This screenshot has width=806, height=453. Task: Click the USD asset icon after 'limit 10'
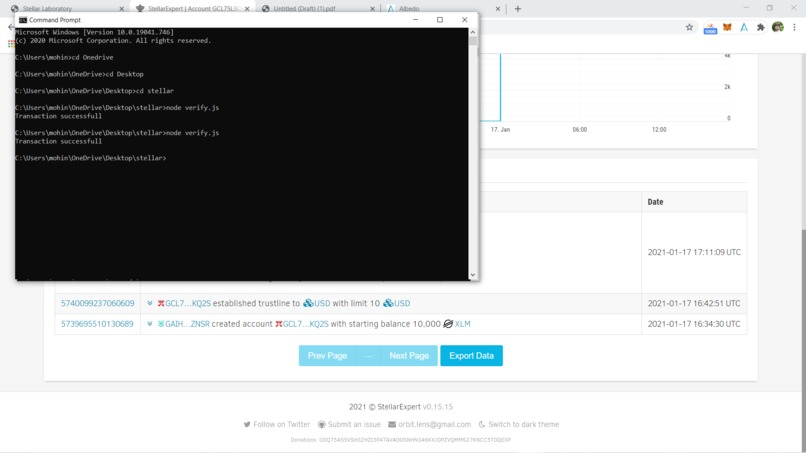388,303
